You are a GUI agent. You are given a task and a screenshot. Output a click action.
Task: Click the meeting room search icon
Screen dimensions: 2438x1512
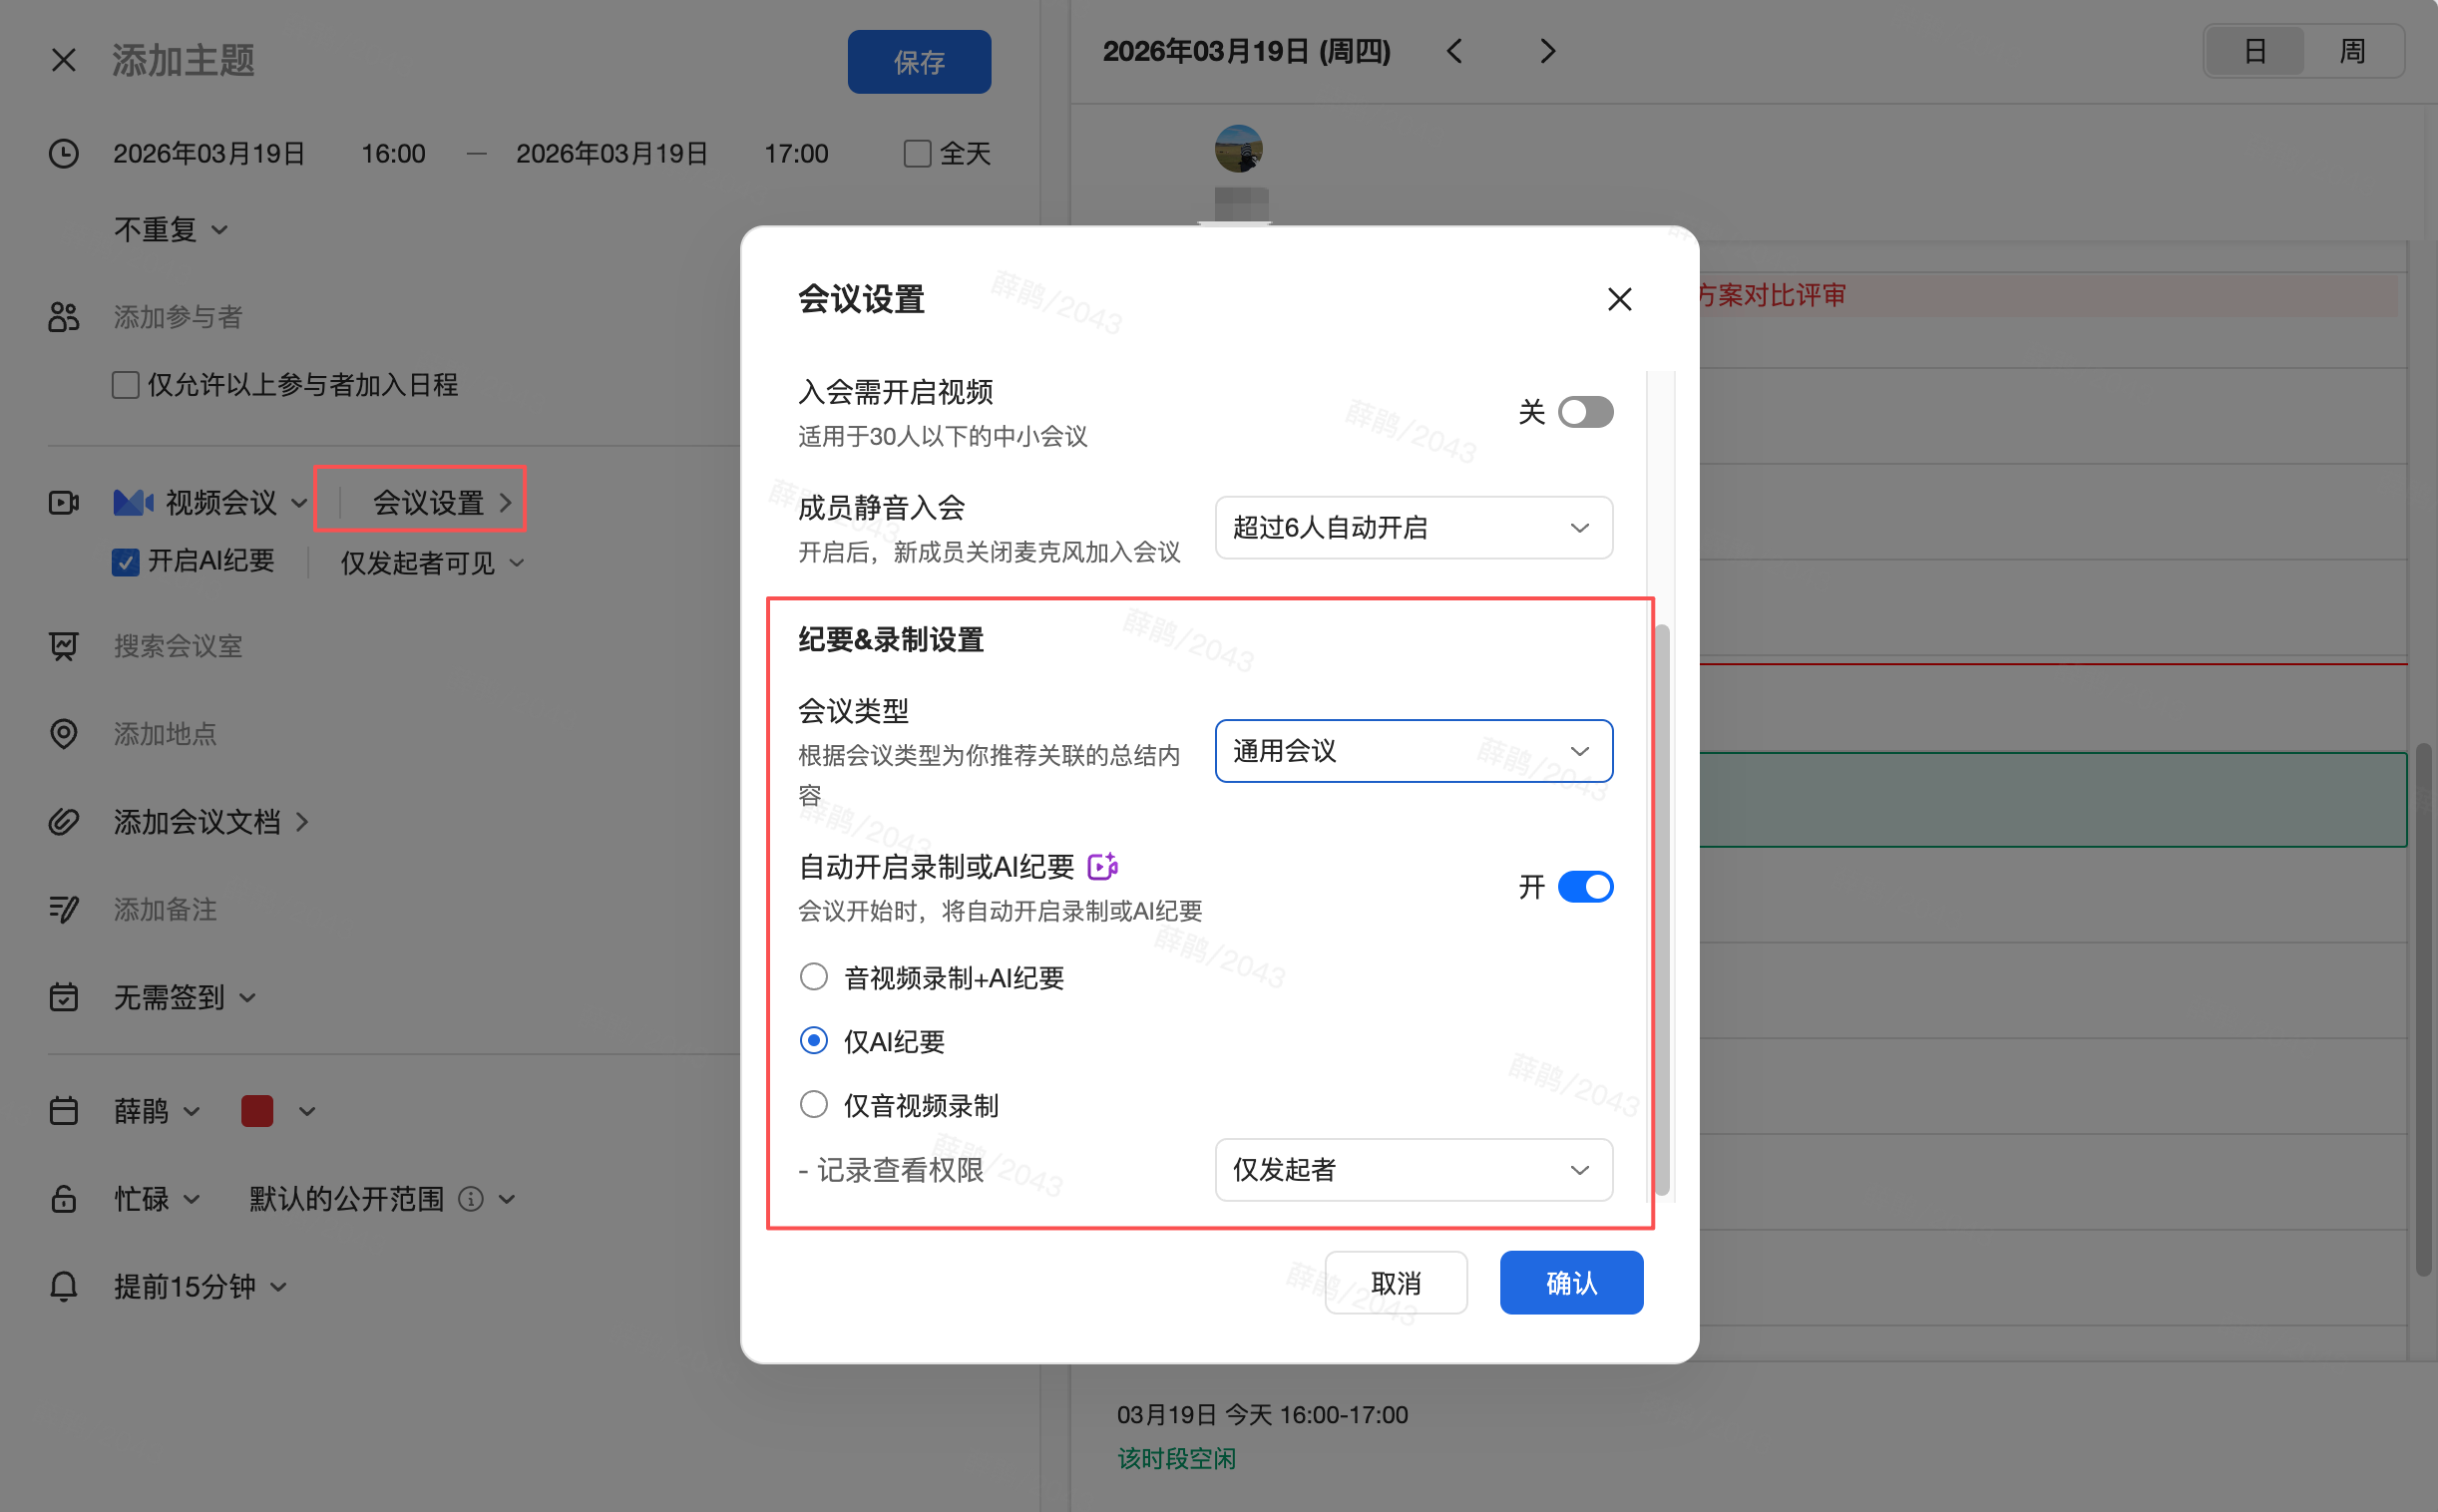pyautogui.click(x=63, y=646)
